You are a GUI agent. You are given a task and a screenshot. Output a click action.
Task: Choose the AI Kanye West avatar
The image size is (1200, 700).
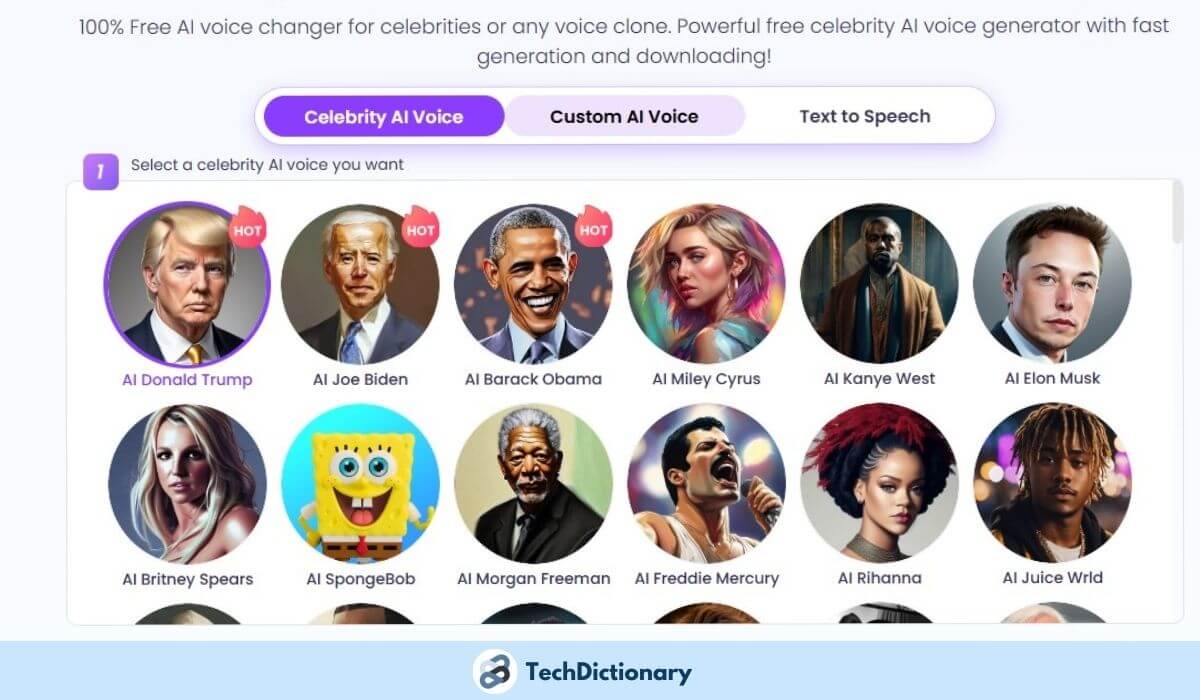pos(879,283)
